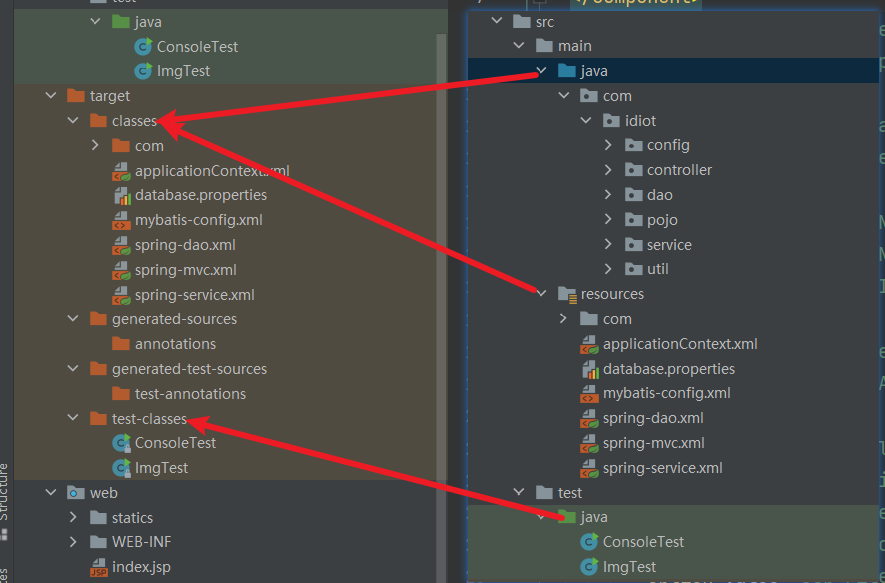Collapse the idiot package

coord(586,119)
